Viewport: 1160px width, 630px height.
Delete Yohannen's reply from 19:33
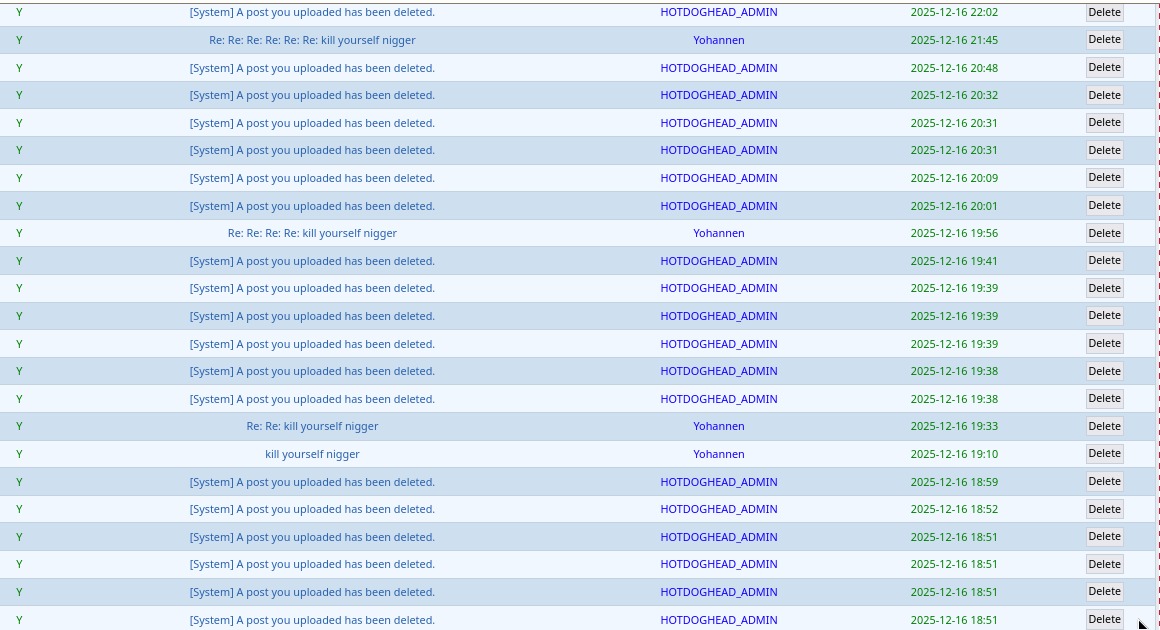(x=1104, y=426)
